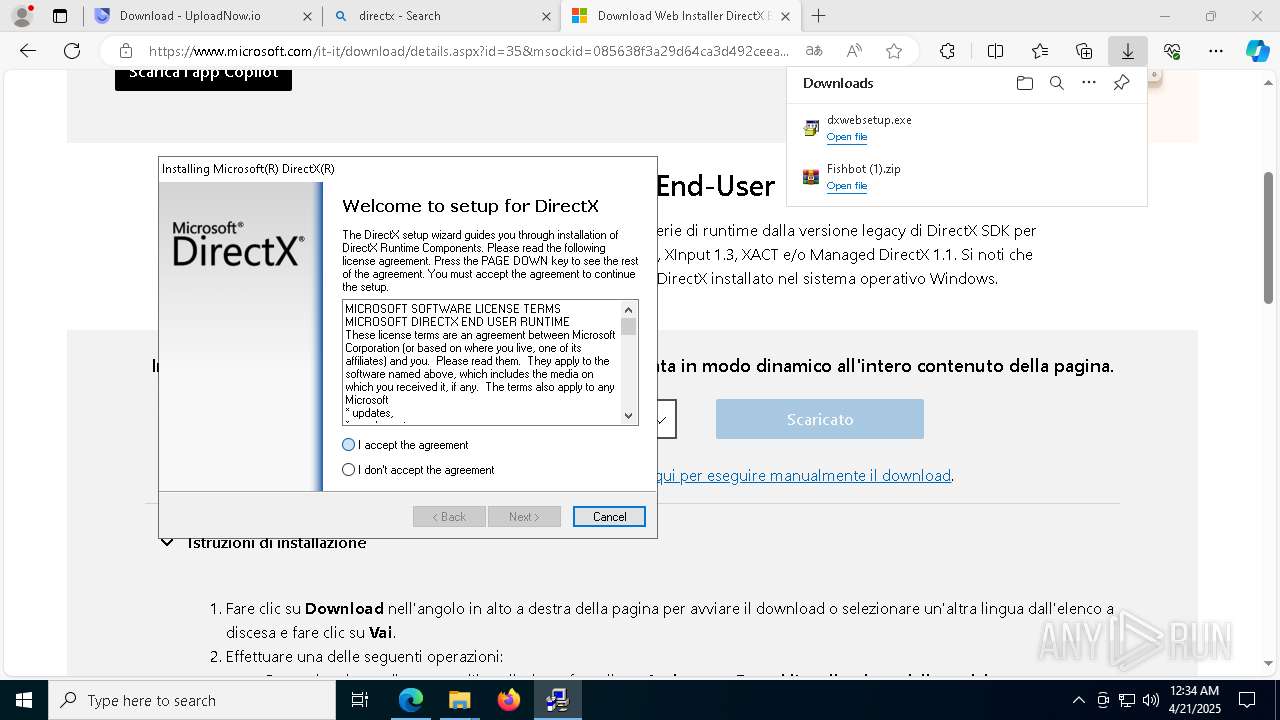Open downloads folder in Downloads panel
Image resolution: width=1280 pixels, height=720 pixels.
[x=1024, y=83]
